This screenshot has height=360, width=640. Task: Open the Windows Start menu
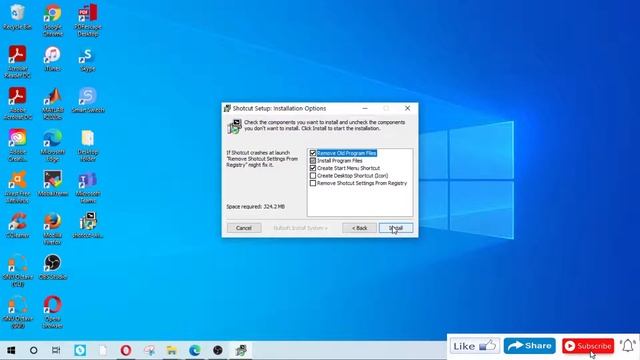click(x=11, y=350)
